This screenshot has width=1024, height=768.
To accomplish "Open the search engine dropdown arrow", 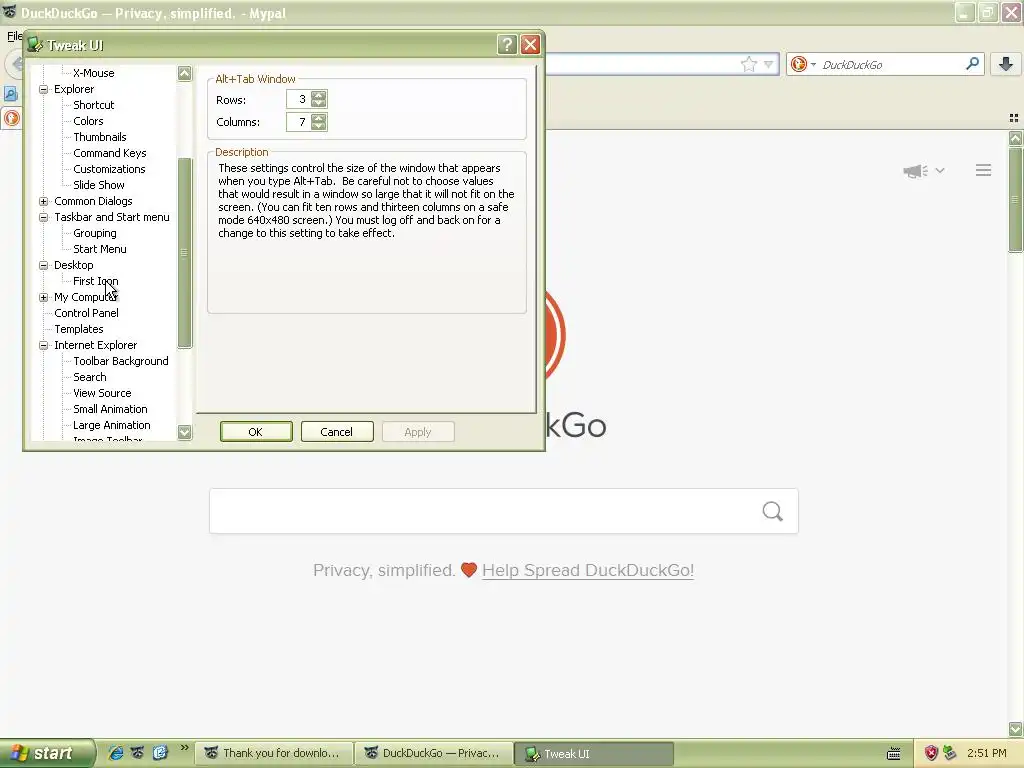I will [x=813, y=64].
